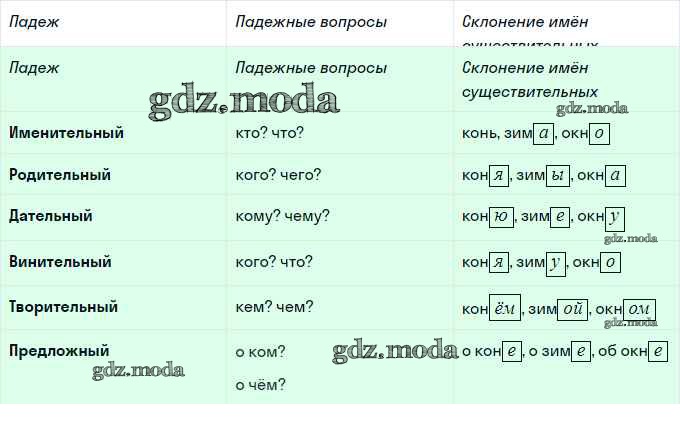The height and width of the screenshot is (439, 680).
Task: Click the large gdz.moda watermark near the header
Action: [244, 98]
